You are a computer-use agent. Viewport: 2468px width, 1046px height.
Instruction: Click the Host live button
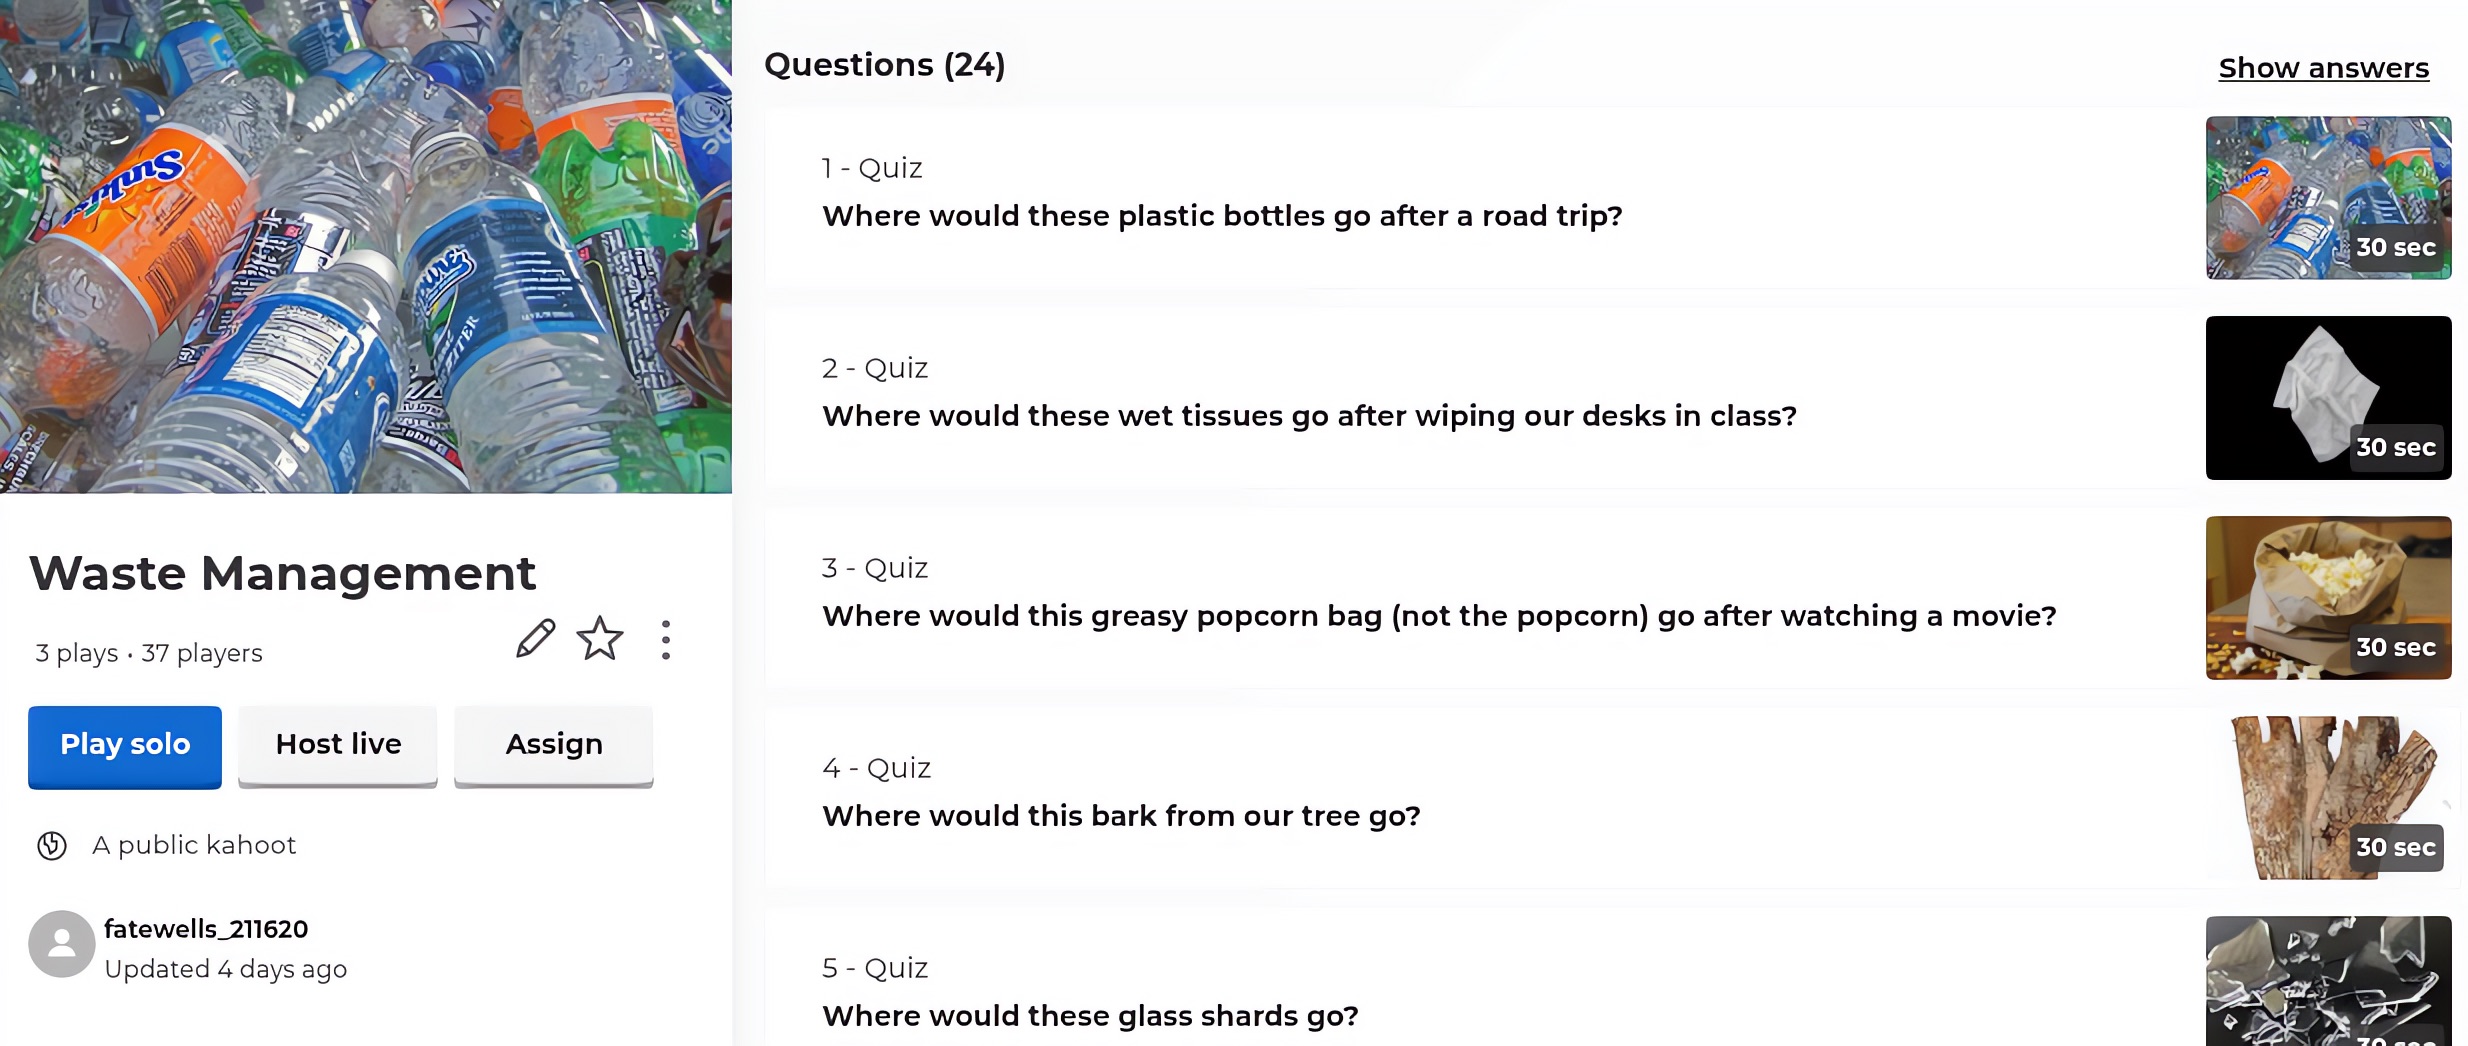[x=337, y=745]
